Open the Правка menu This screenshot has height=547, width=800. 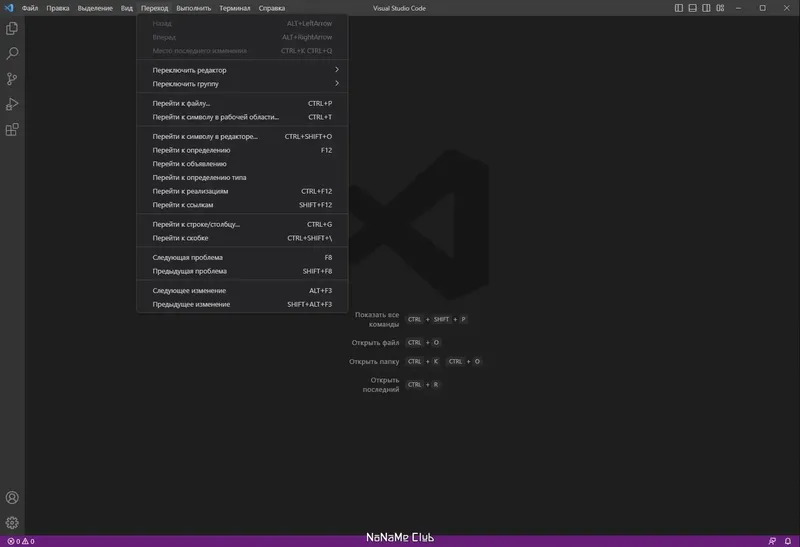click(x=58, y=8)
